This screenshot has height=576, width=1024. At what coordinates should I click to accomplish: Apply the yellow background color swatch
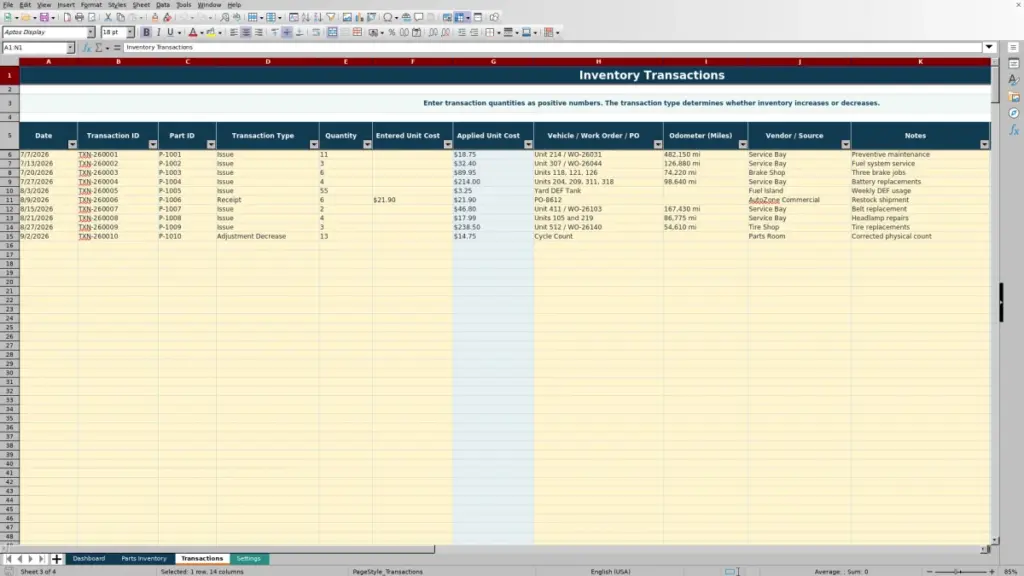[211, 32]
